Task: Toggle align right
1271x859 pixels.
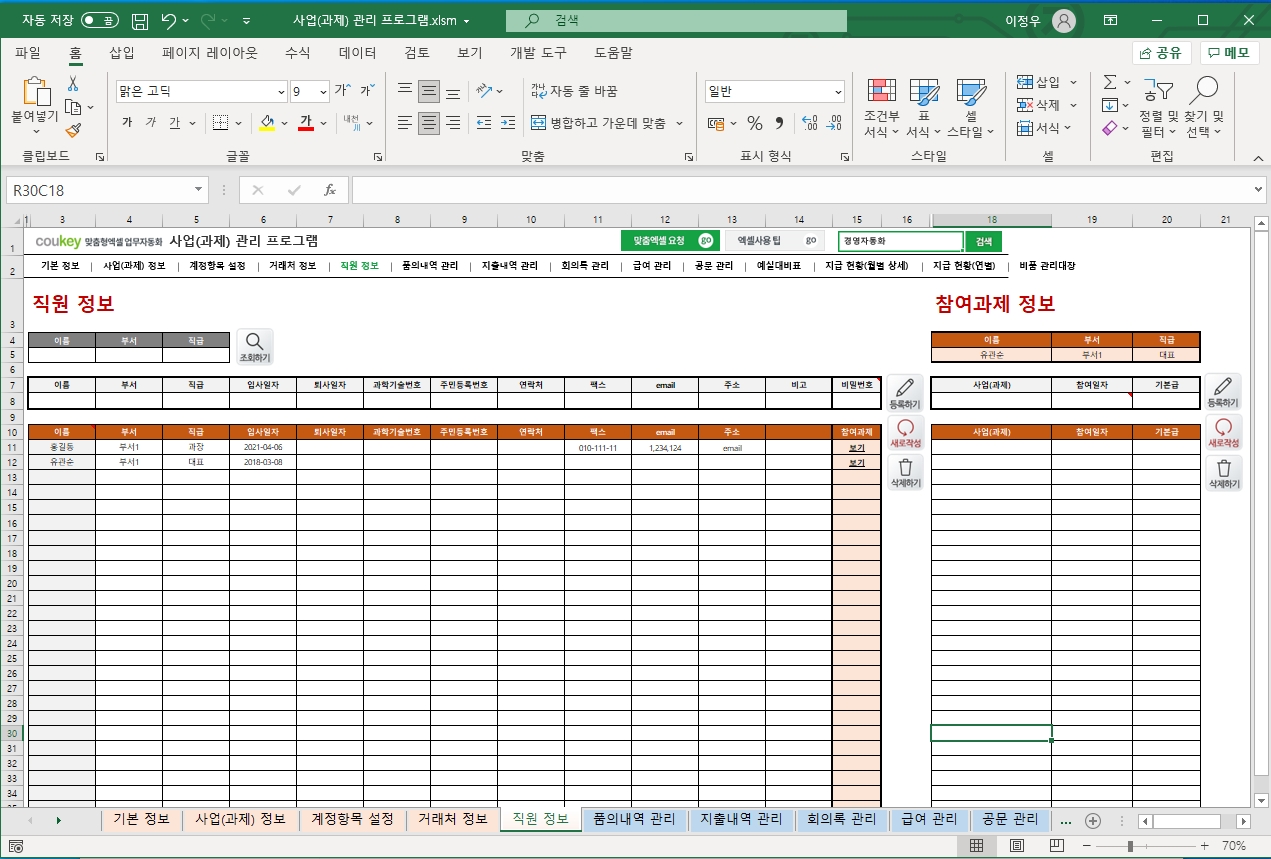Action: (x=453, y=123)
